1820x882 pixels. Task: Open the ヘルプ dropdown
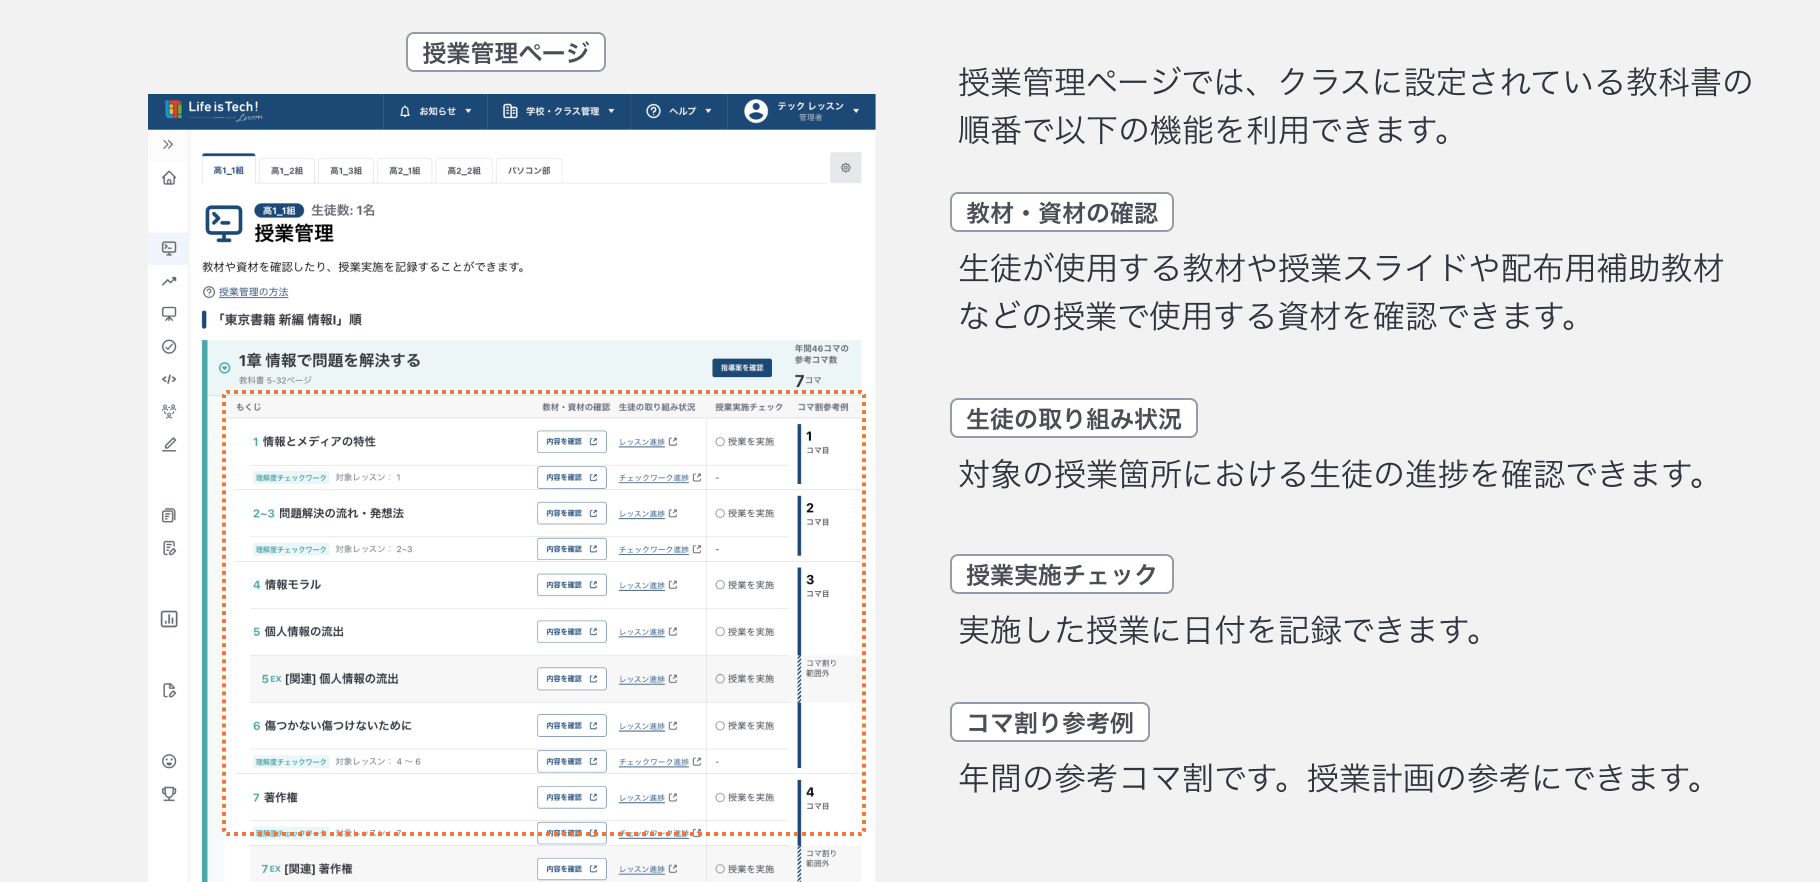[680, 111]
